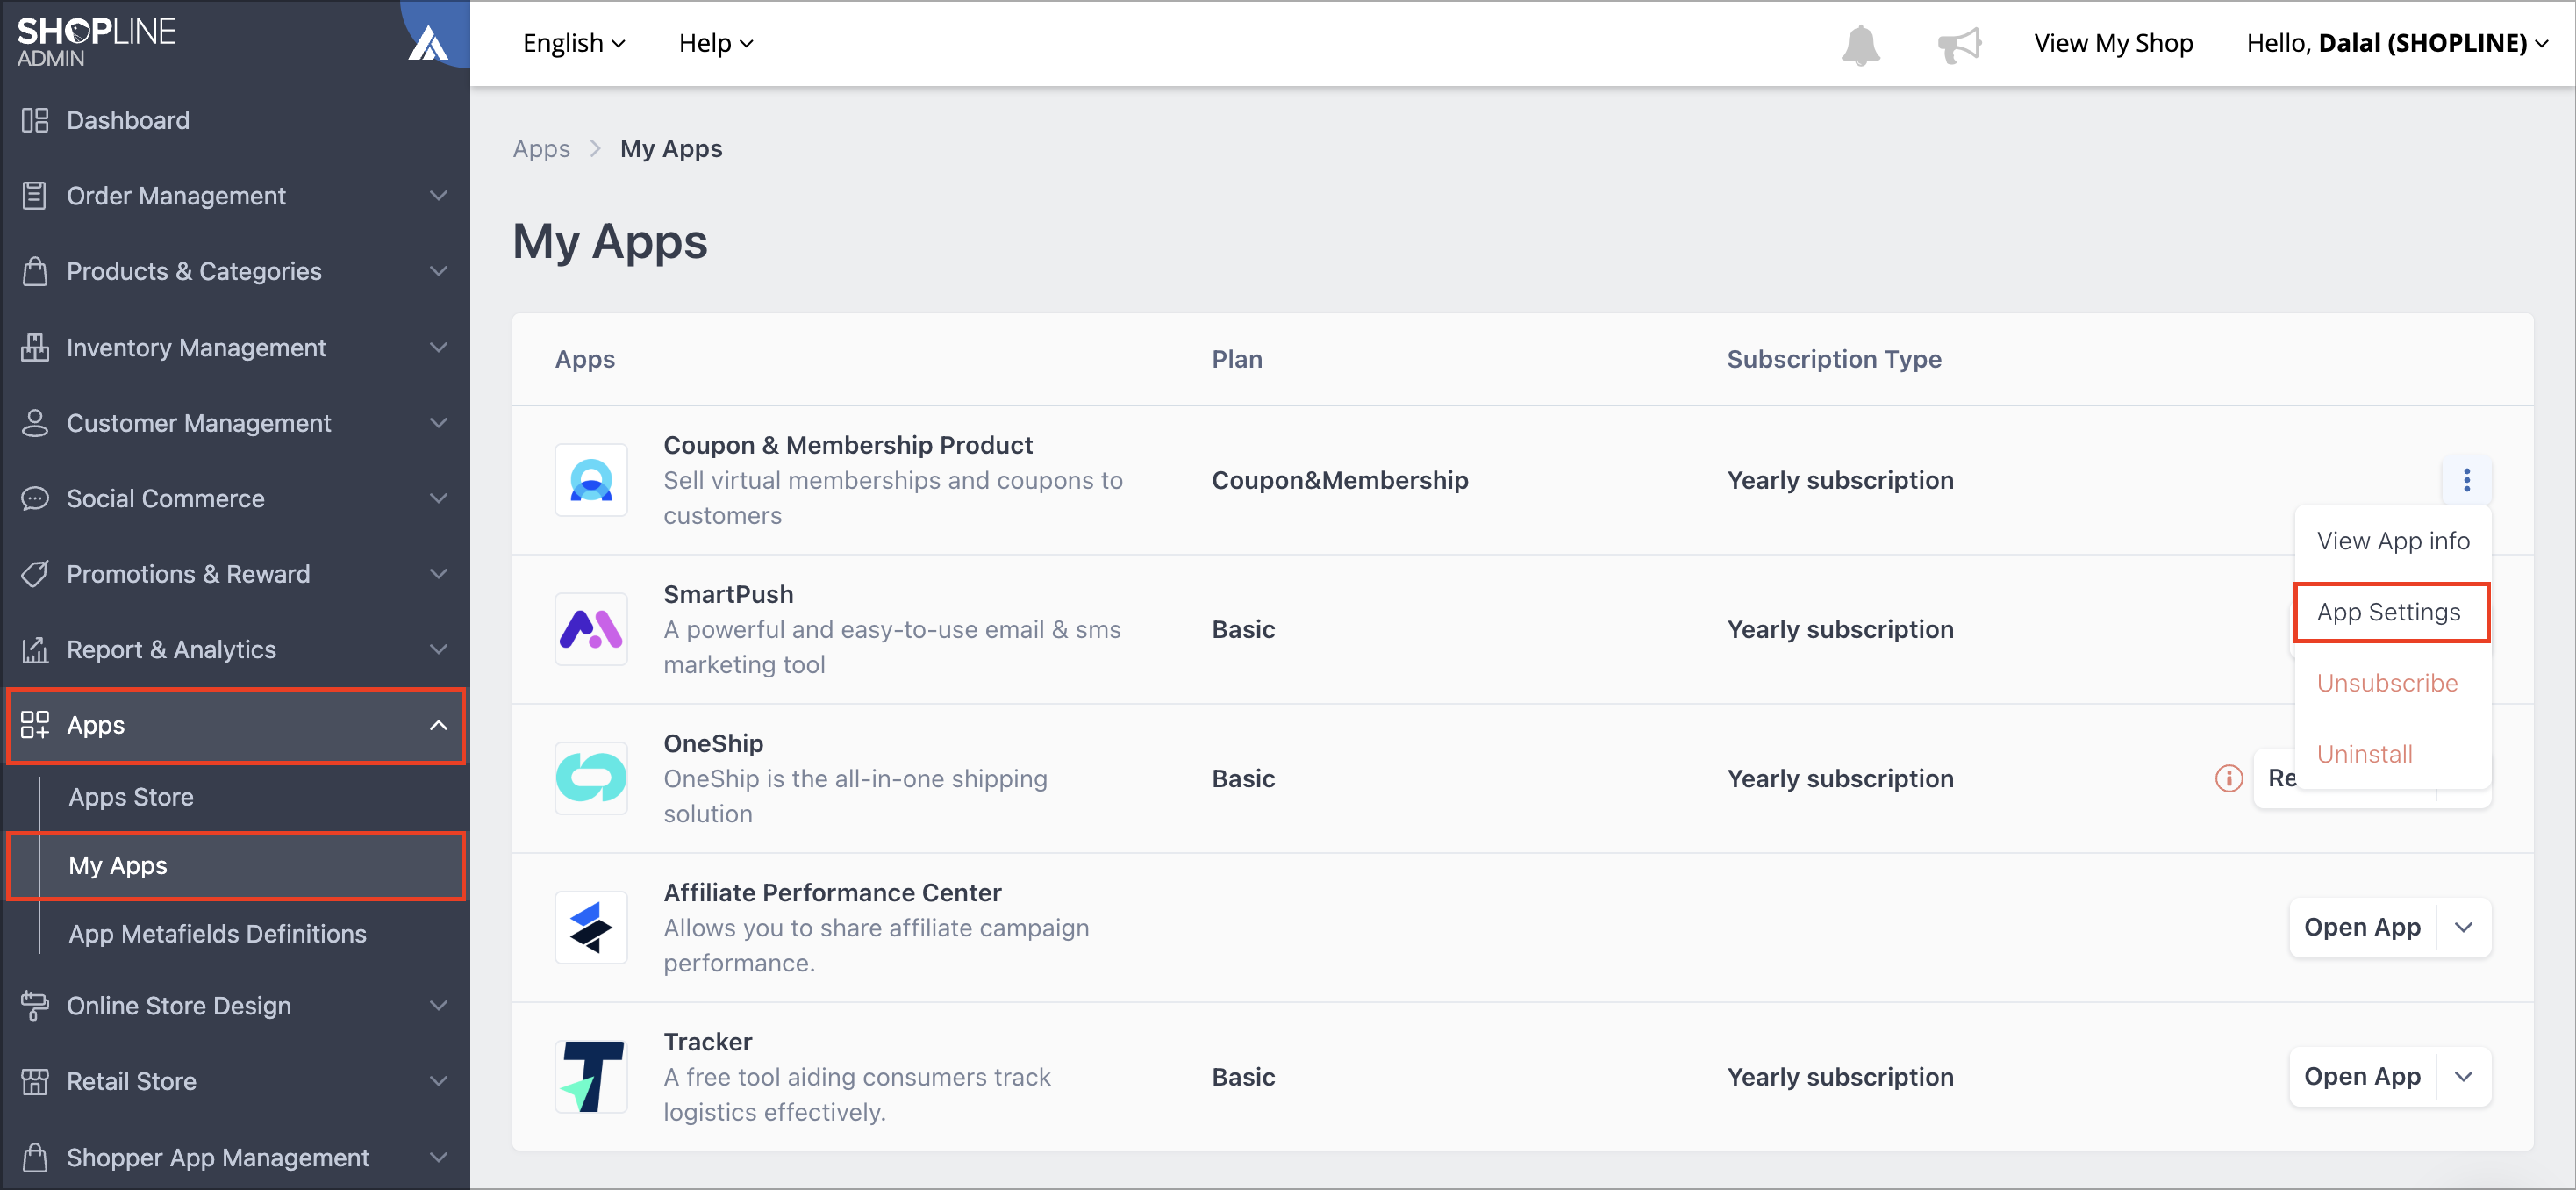Expand the Shopper App Management chevron
Screen dimensions: 2576x1190
tap(438, 1157)
